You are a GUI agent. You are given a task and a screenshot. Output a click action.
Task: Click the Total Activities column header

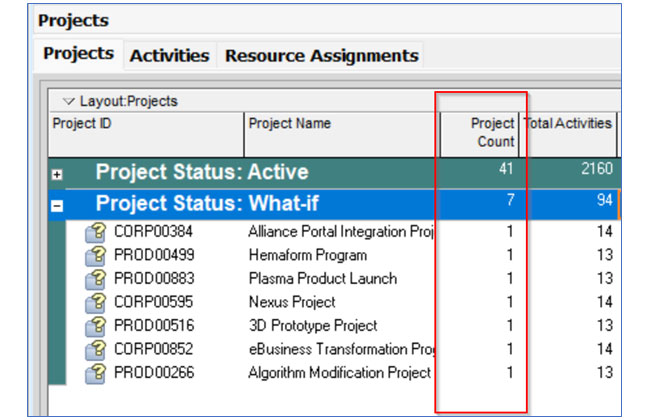[568, 125]
